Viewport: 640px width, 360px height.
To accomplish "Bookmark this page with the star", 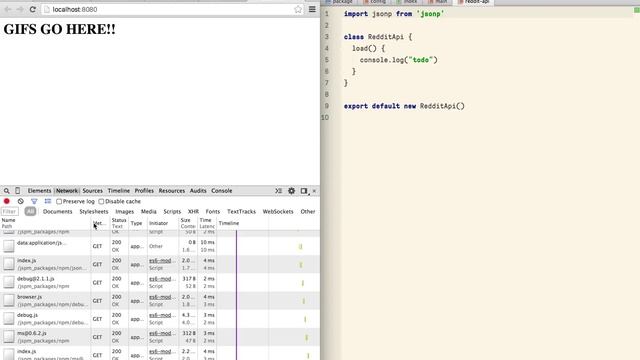I will point(298,9).
